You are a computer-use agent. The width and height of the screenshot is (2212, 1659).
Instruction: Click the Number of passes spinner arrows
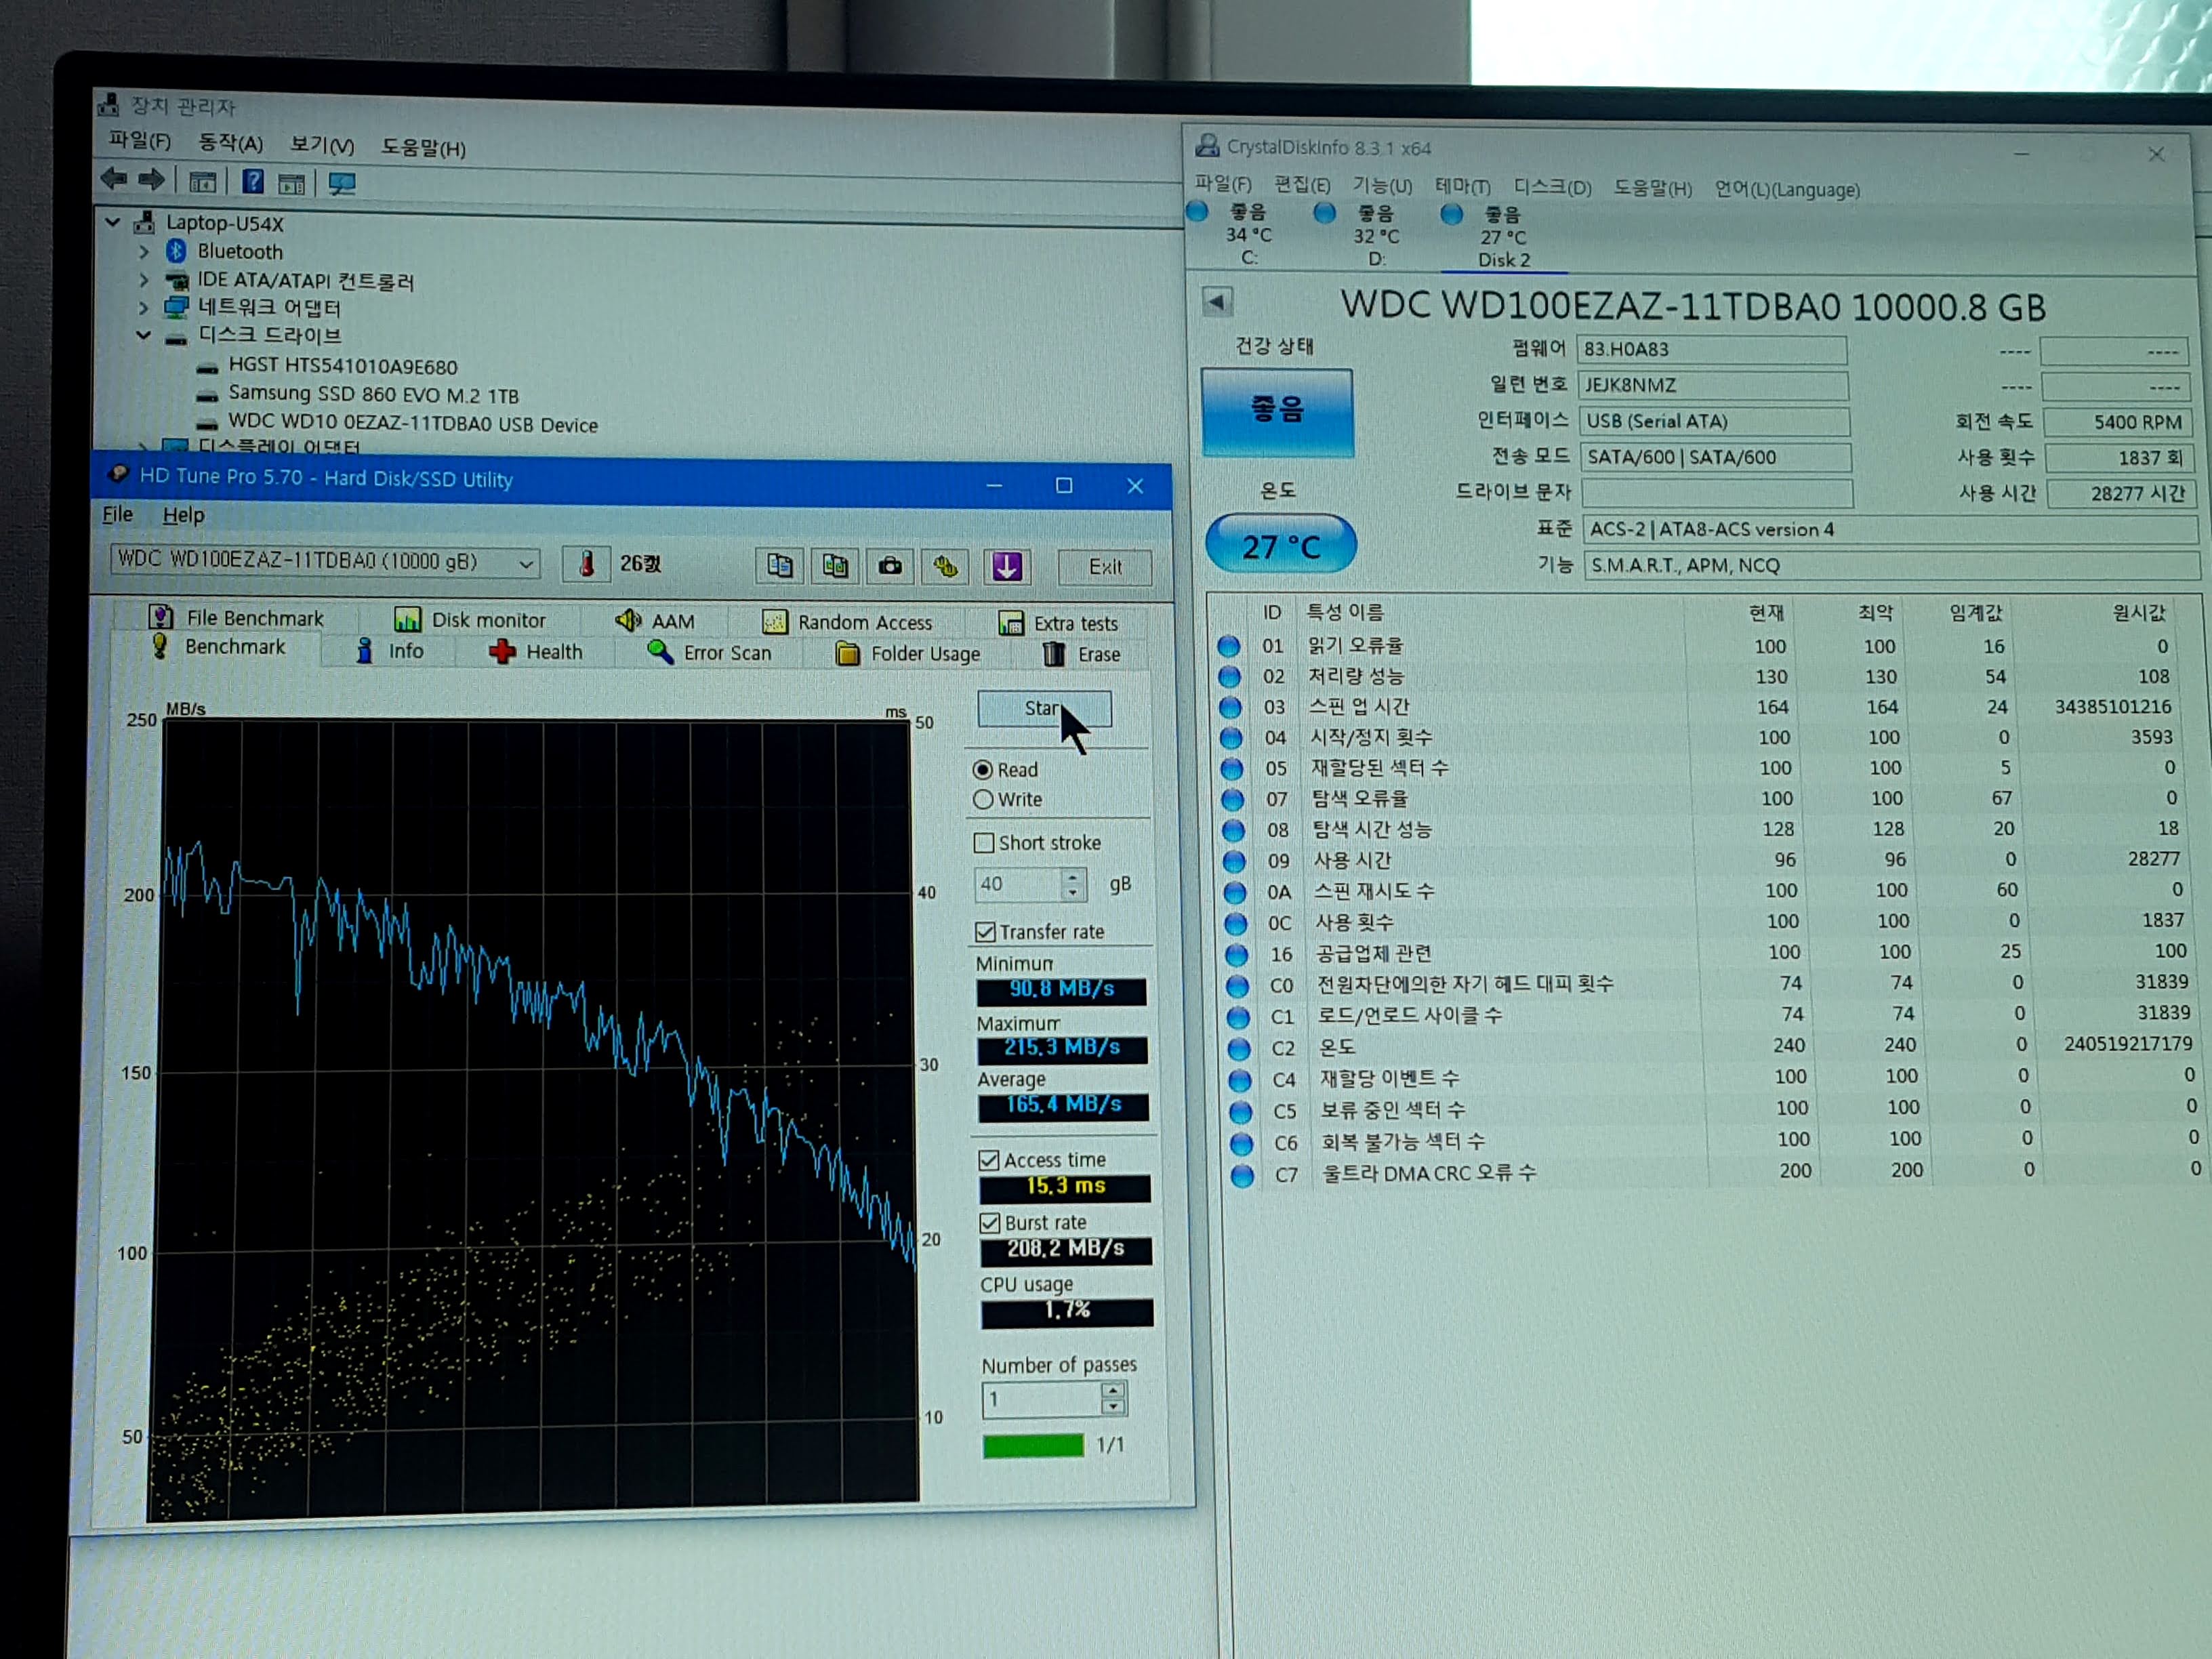point(1113,1398)
